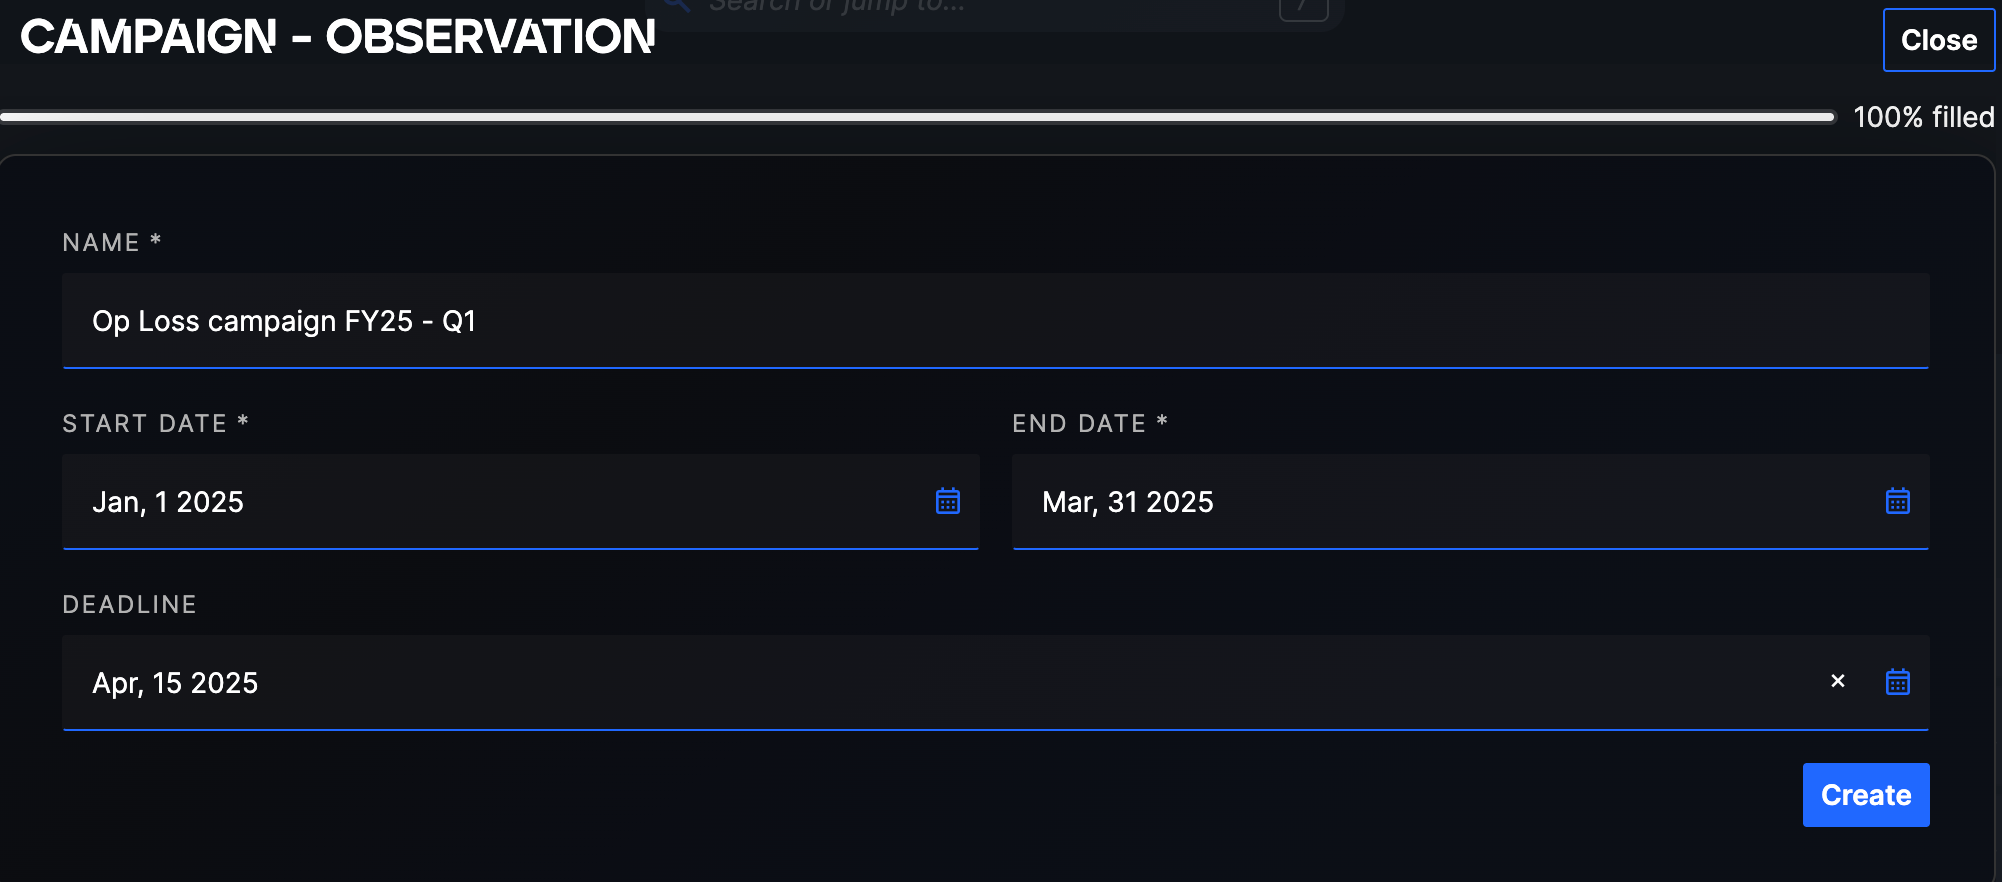Click the Campaign - Observation heading
Viewport: 2002px width, 882px height.
click(338, 37)
